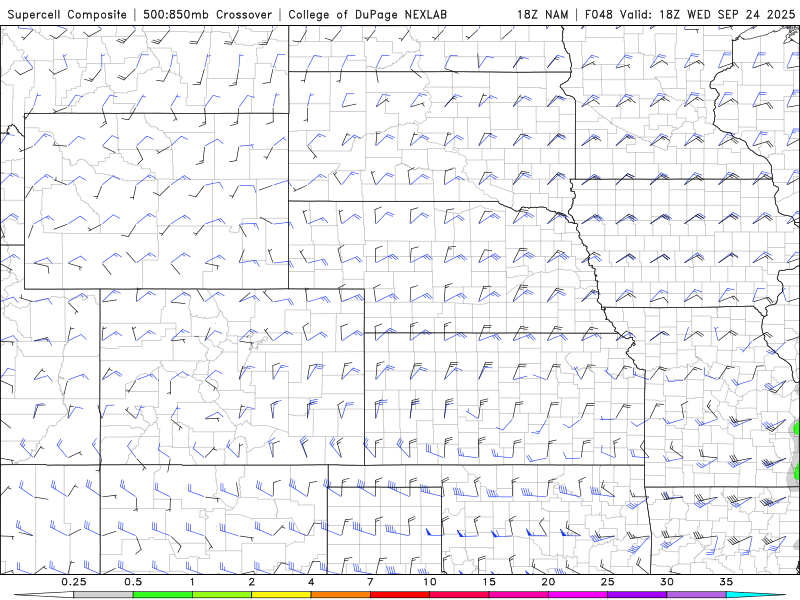Click the 'F048 Valid: 18Z WED SEP 24 2025' text
This screenshot has height=600, width=800.
coord(690,15)
